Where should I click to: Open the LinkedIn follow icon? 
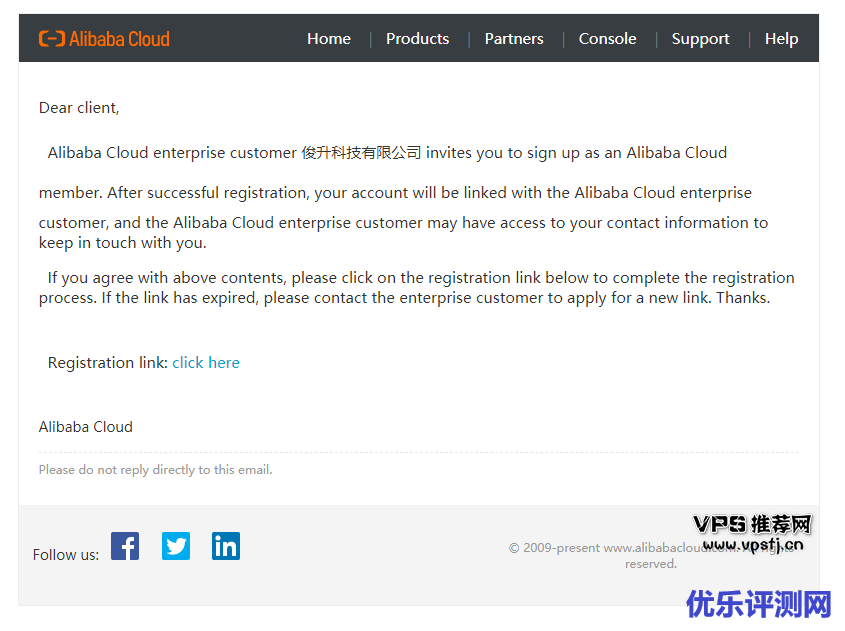[x=226, y=546]
